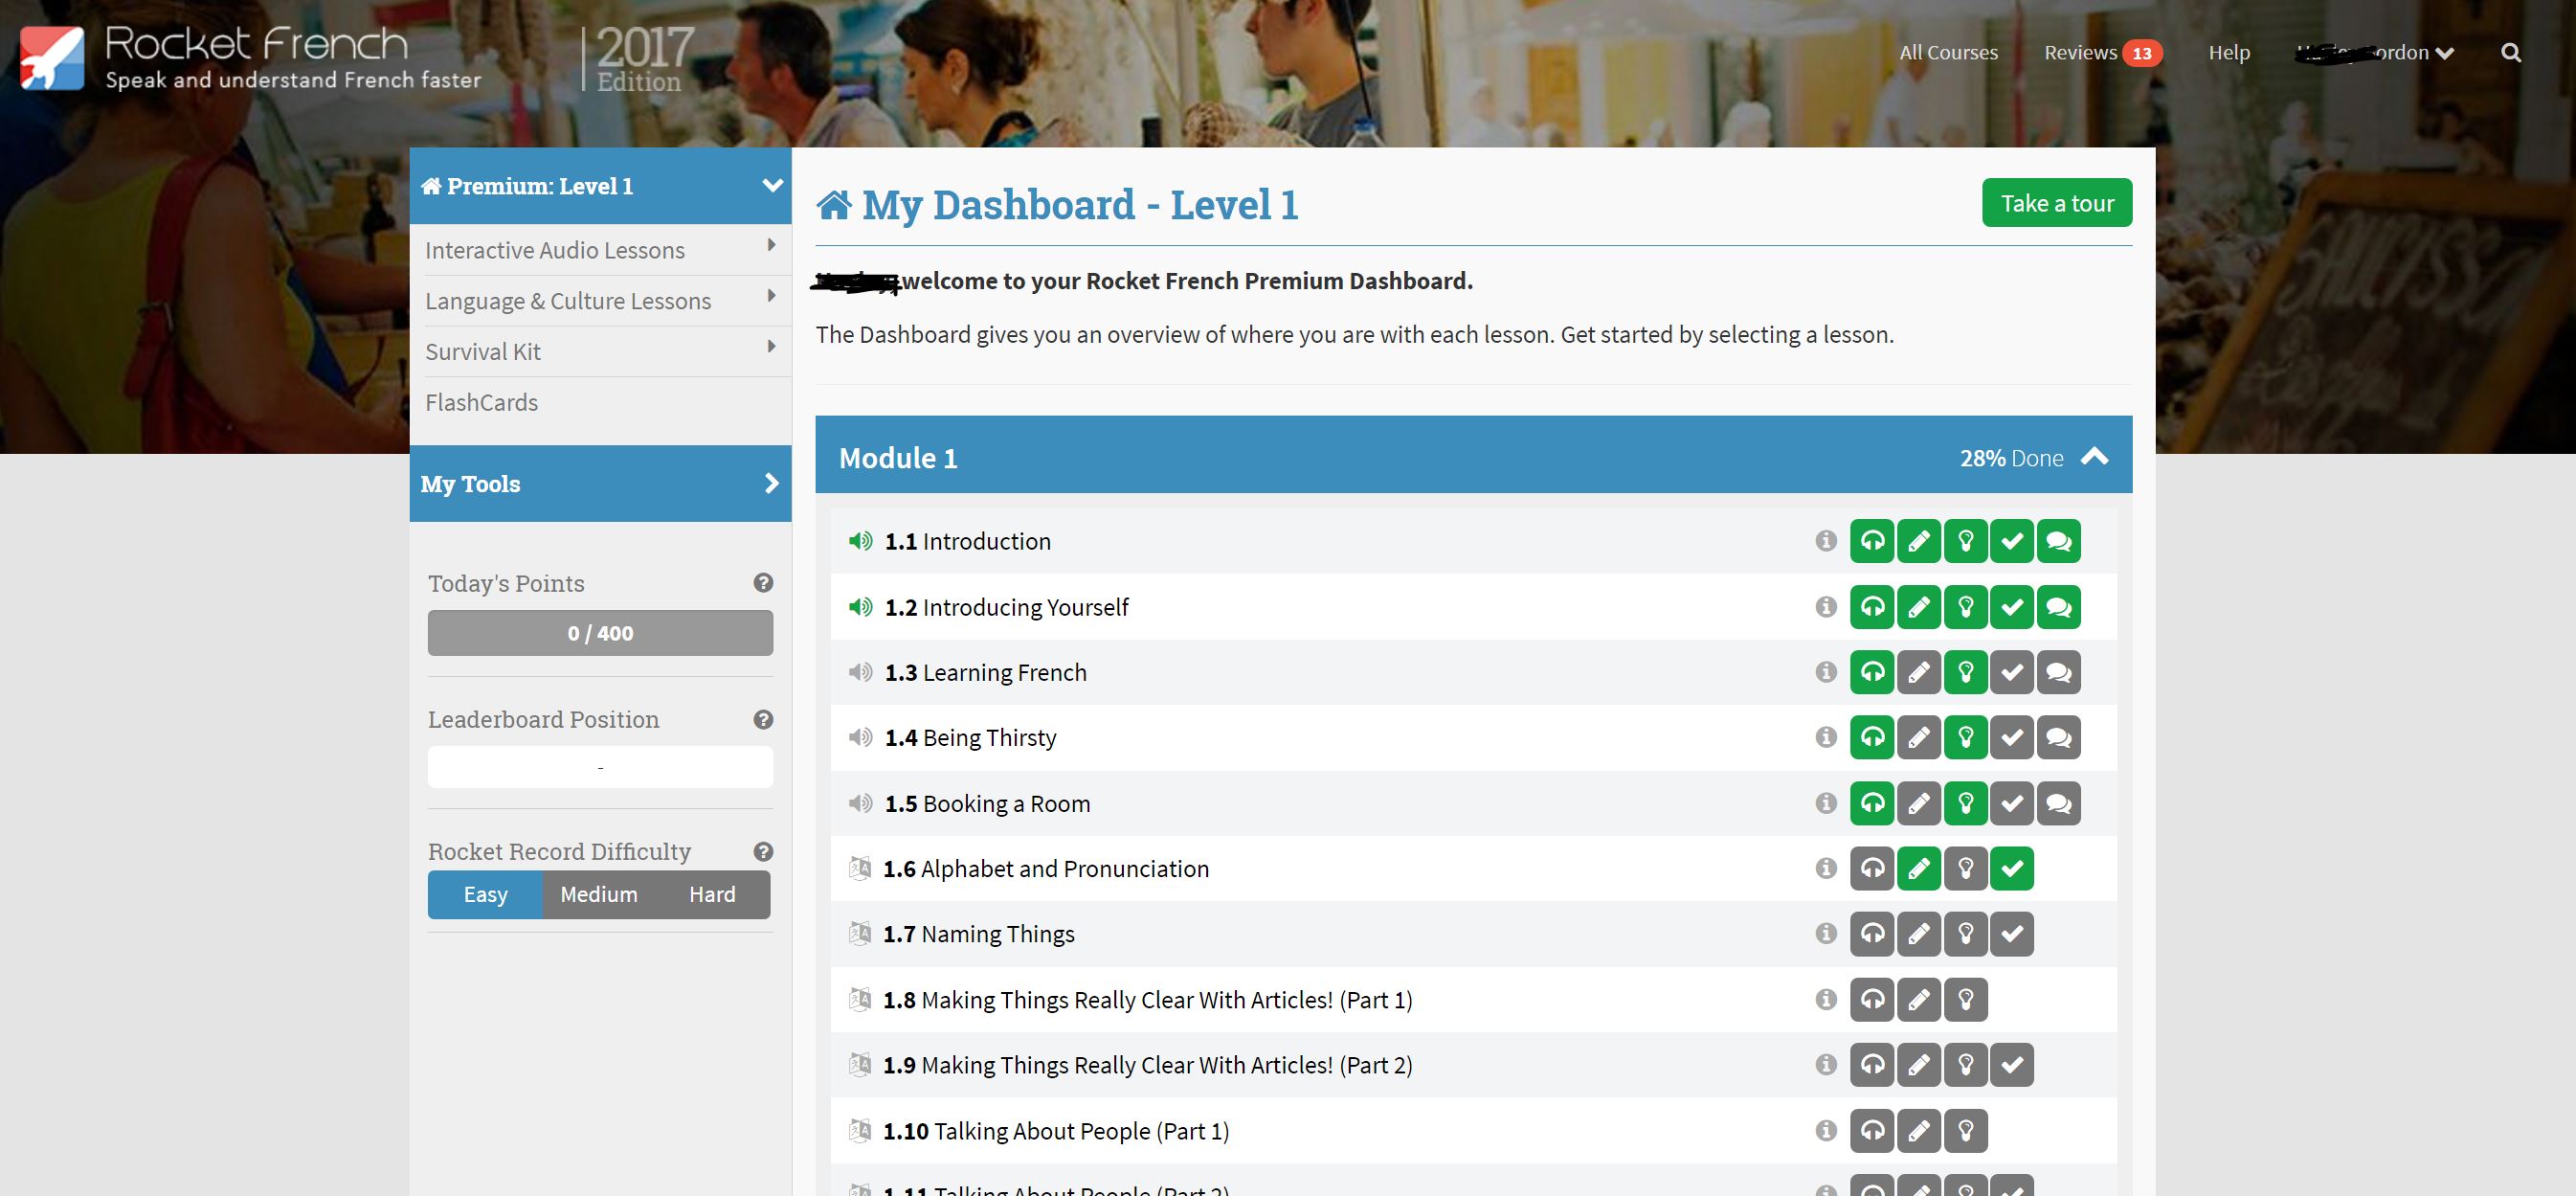Click language icon beside 1.7 Naming Things
The image size is (2576, 1196).
[859, 933]
